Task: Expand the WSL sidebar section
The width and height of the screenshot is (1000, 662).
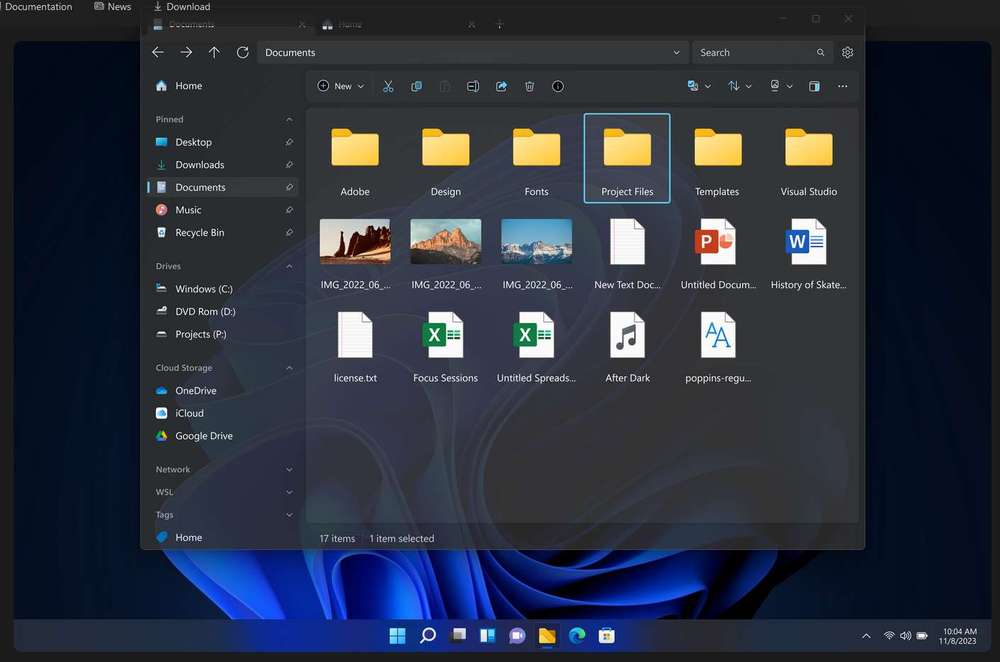Action: (x=290, y=492)
